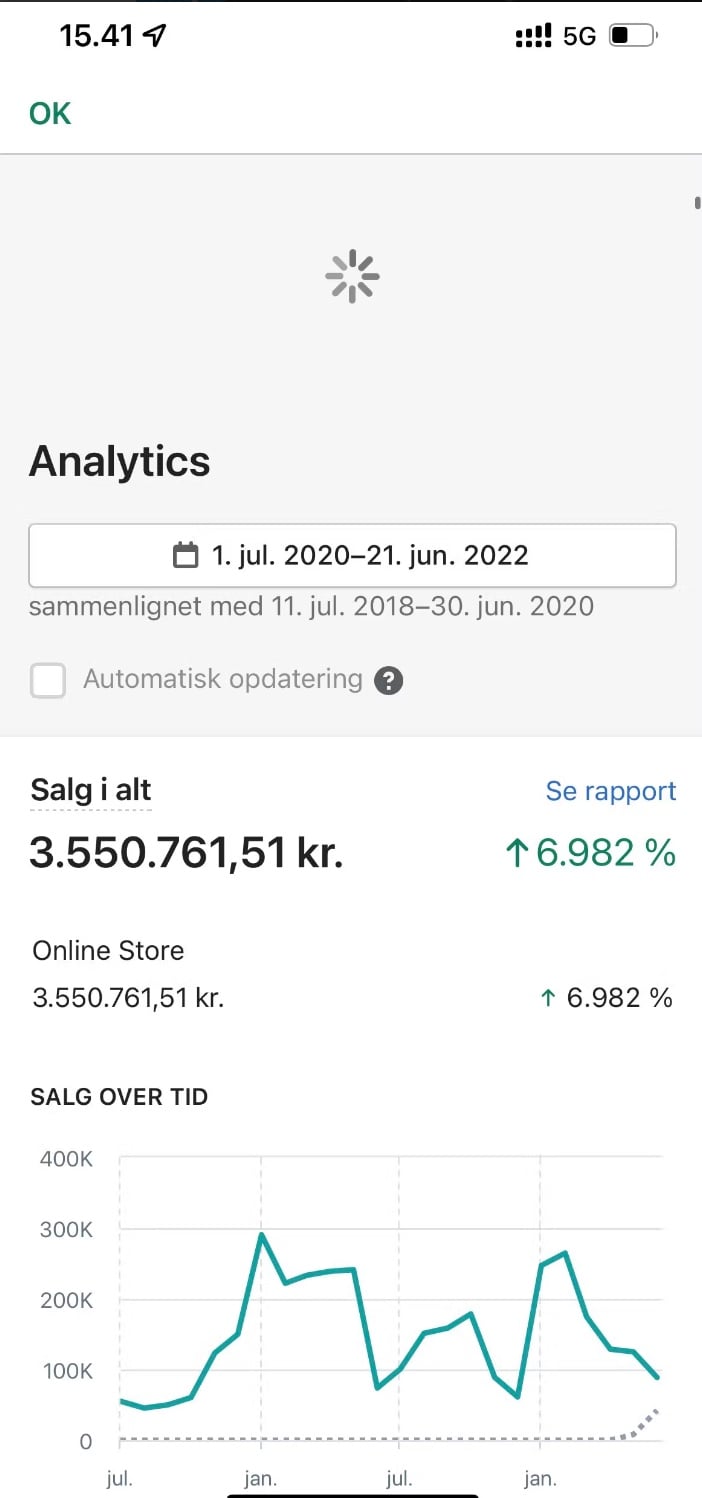
Task: Tap the sales chart peak near first jan.
Action: [x=261, y=1235]
